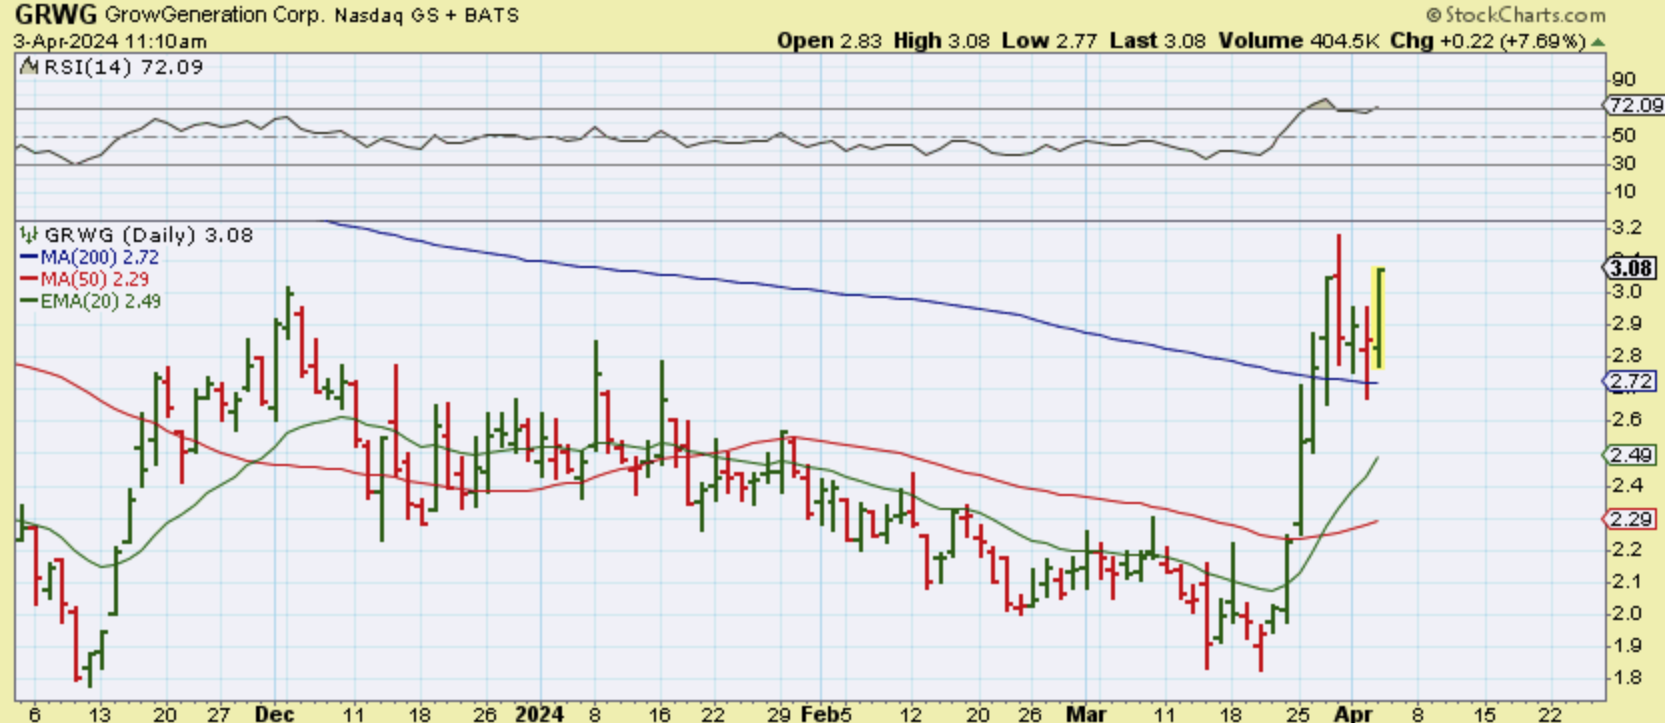The width and height of the screenshot is (1665, 723).
Task: Select the yellow highlighted latest price bar
Action: pos(1379,318)
